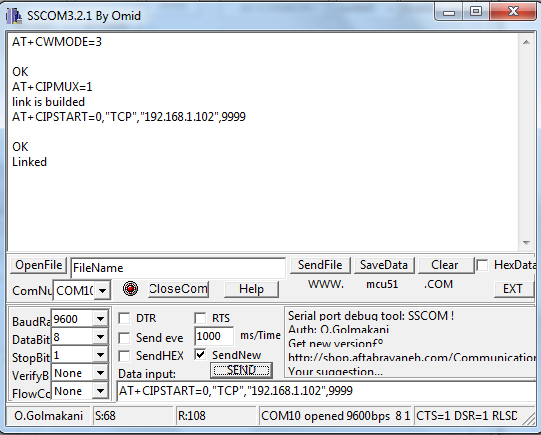The height and width of the screenshot is (435, 541).
Task: Click the window resize grip in status bar
Action: 528,418
